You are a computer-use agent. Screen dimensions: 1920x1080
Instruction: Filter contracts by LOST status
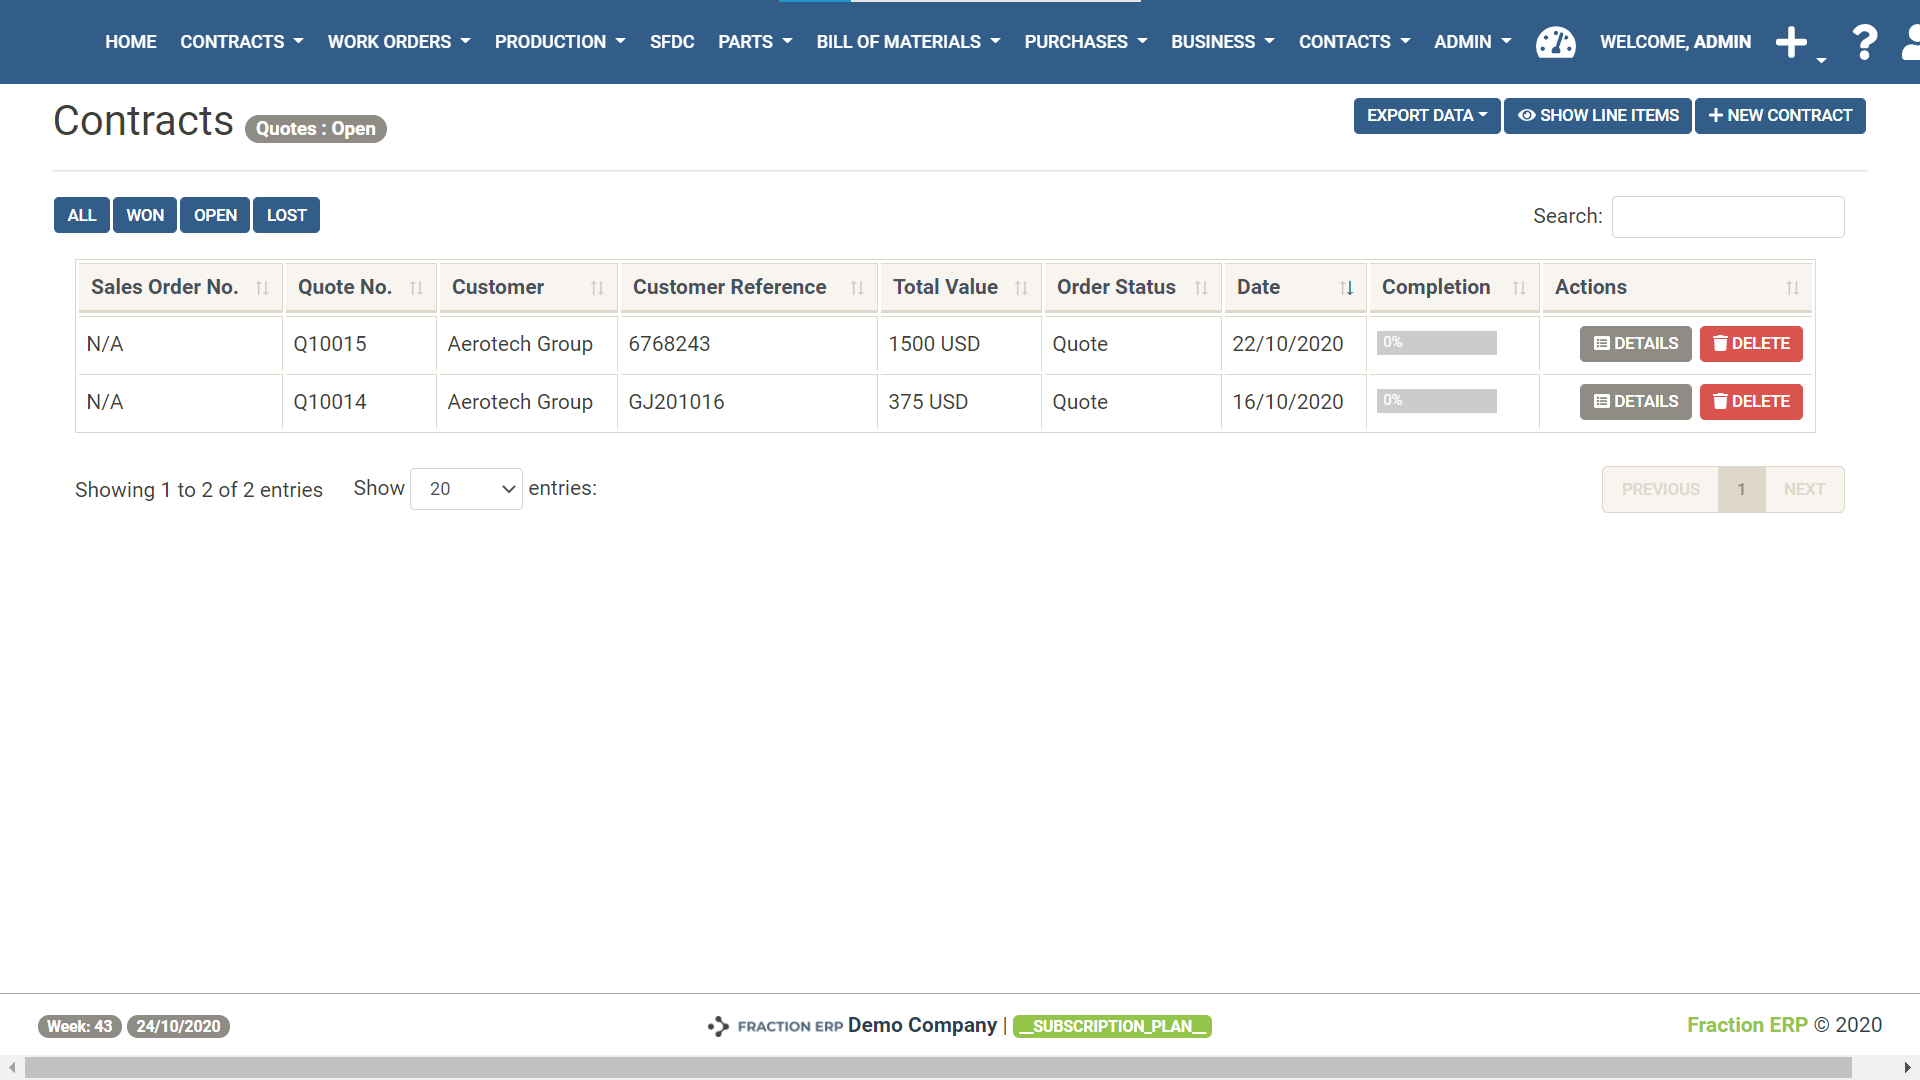286,215
